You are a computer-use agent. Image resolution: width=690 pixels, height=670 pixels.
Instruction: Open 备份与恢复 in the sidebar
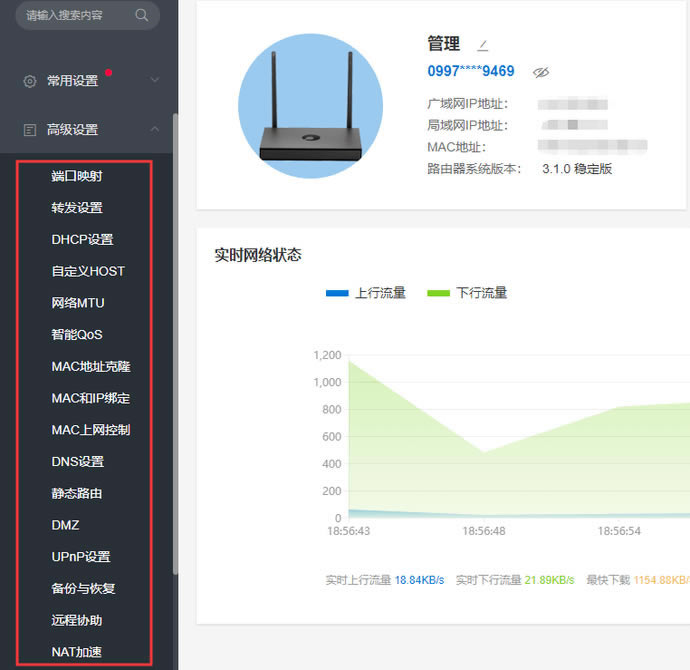point(83,589)
